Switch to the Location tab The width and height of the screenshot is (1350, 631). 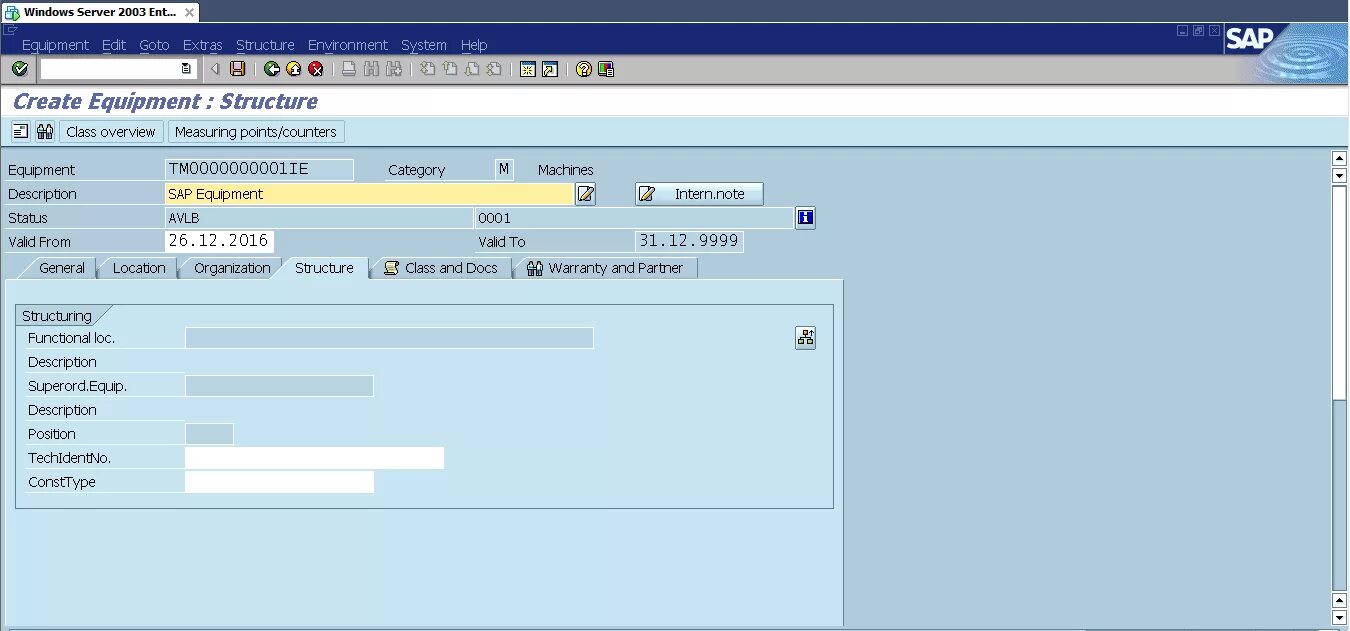point(139,268)
